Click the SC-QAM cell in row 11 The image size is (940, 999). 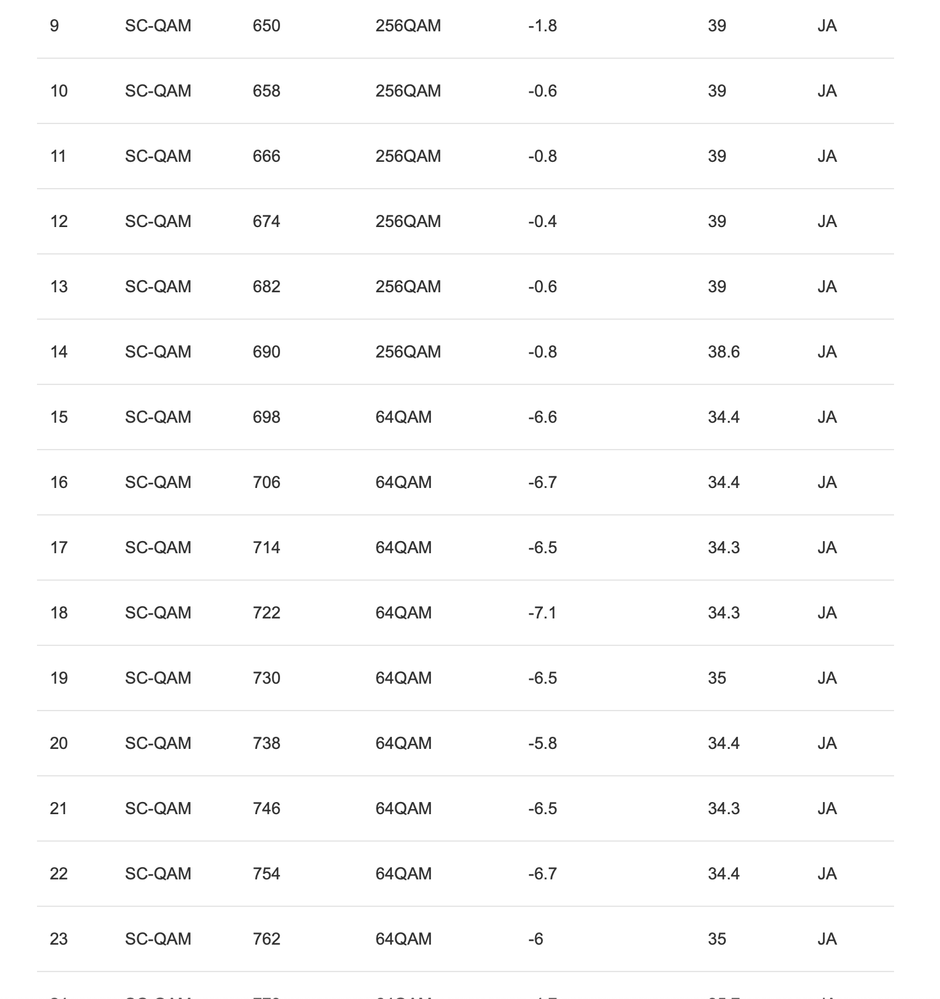pos(158,156)
